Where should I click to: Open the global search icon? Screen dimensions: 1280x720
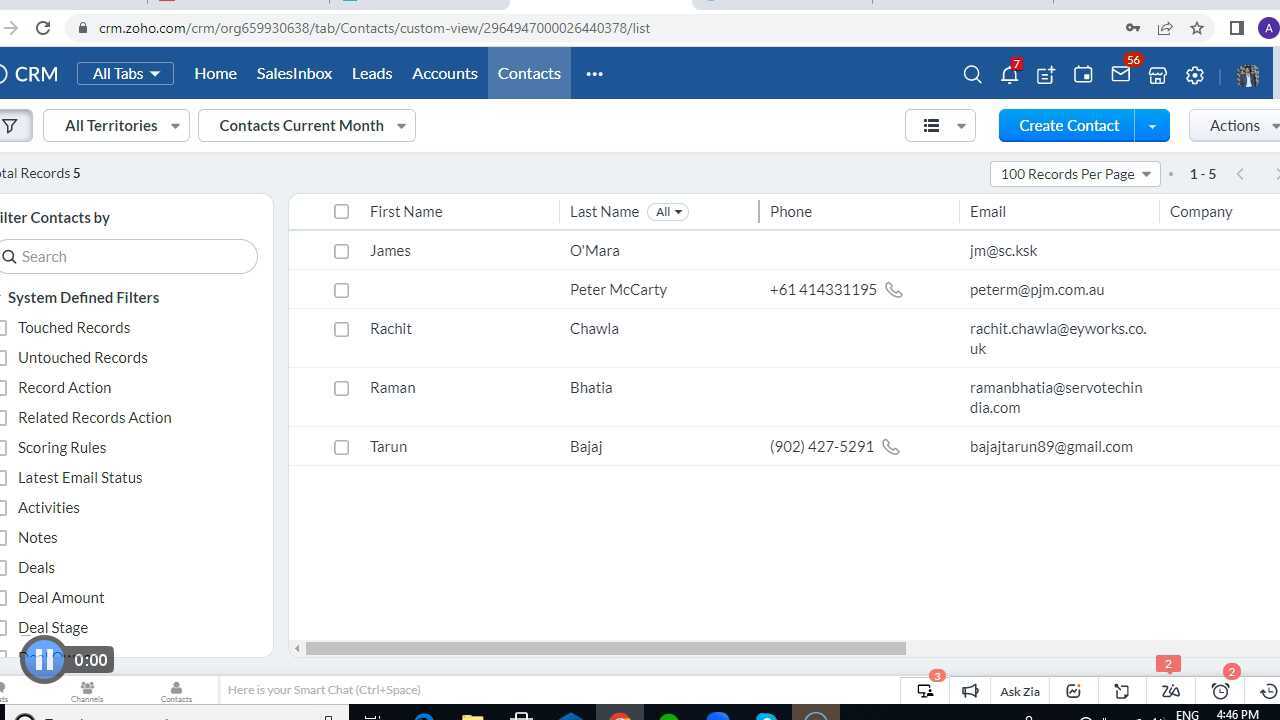(x=971, y=74)
